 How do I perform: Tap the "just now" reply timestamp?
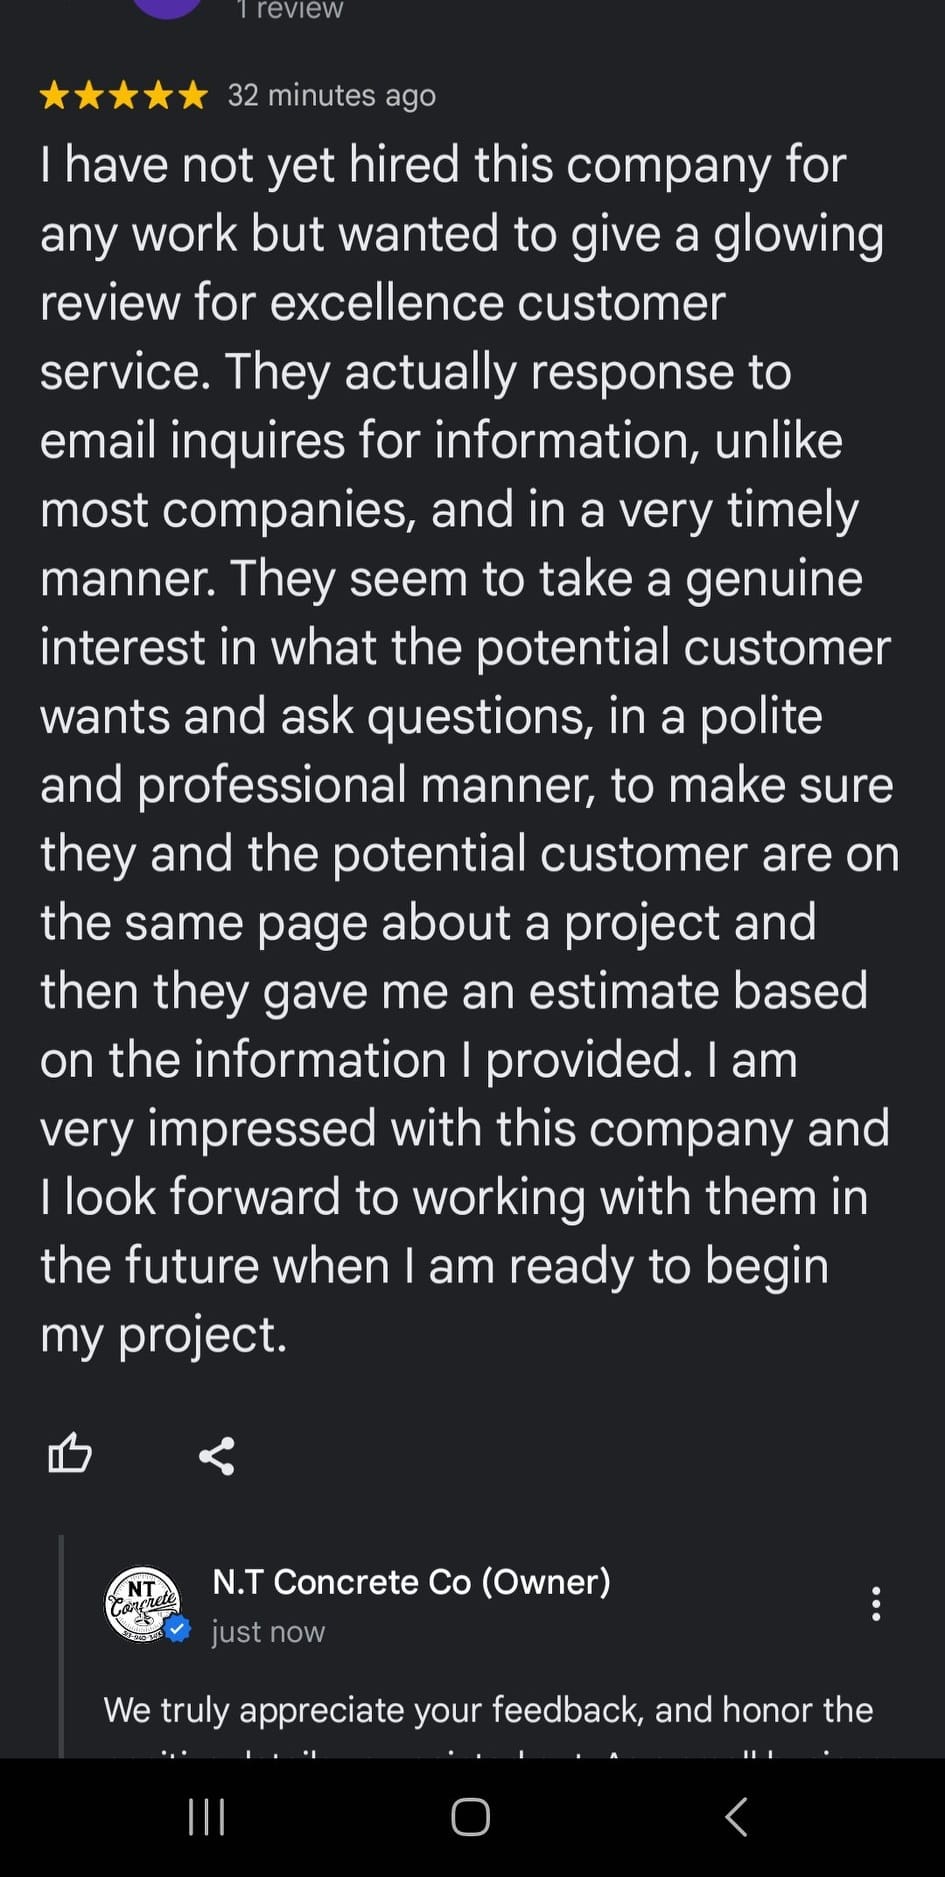(268, 1632)
